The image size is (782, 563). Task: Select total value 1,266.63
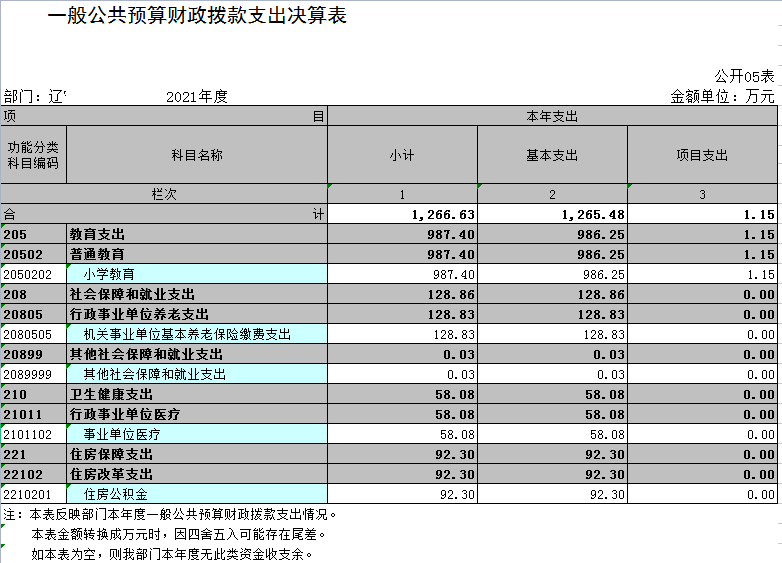point(402,214)
